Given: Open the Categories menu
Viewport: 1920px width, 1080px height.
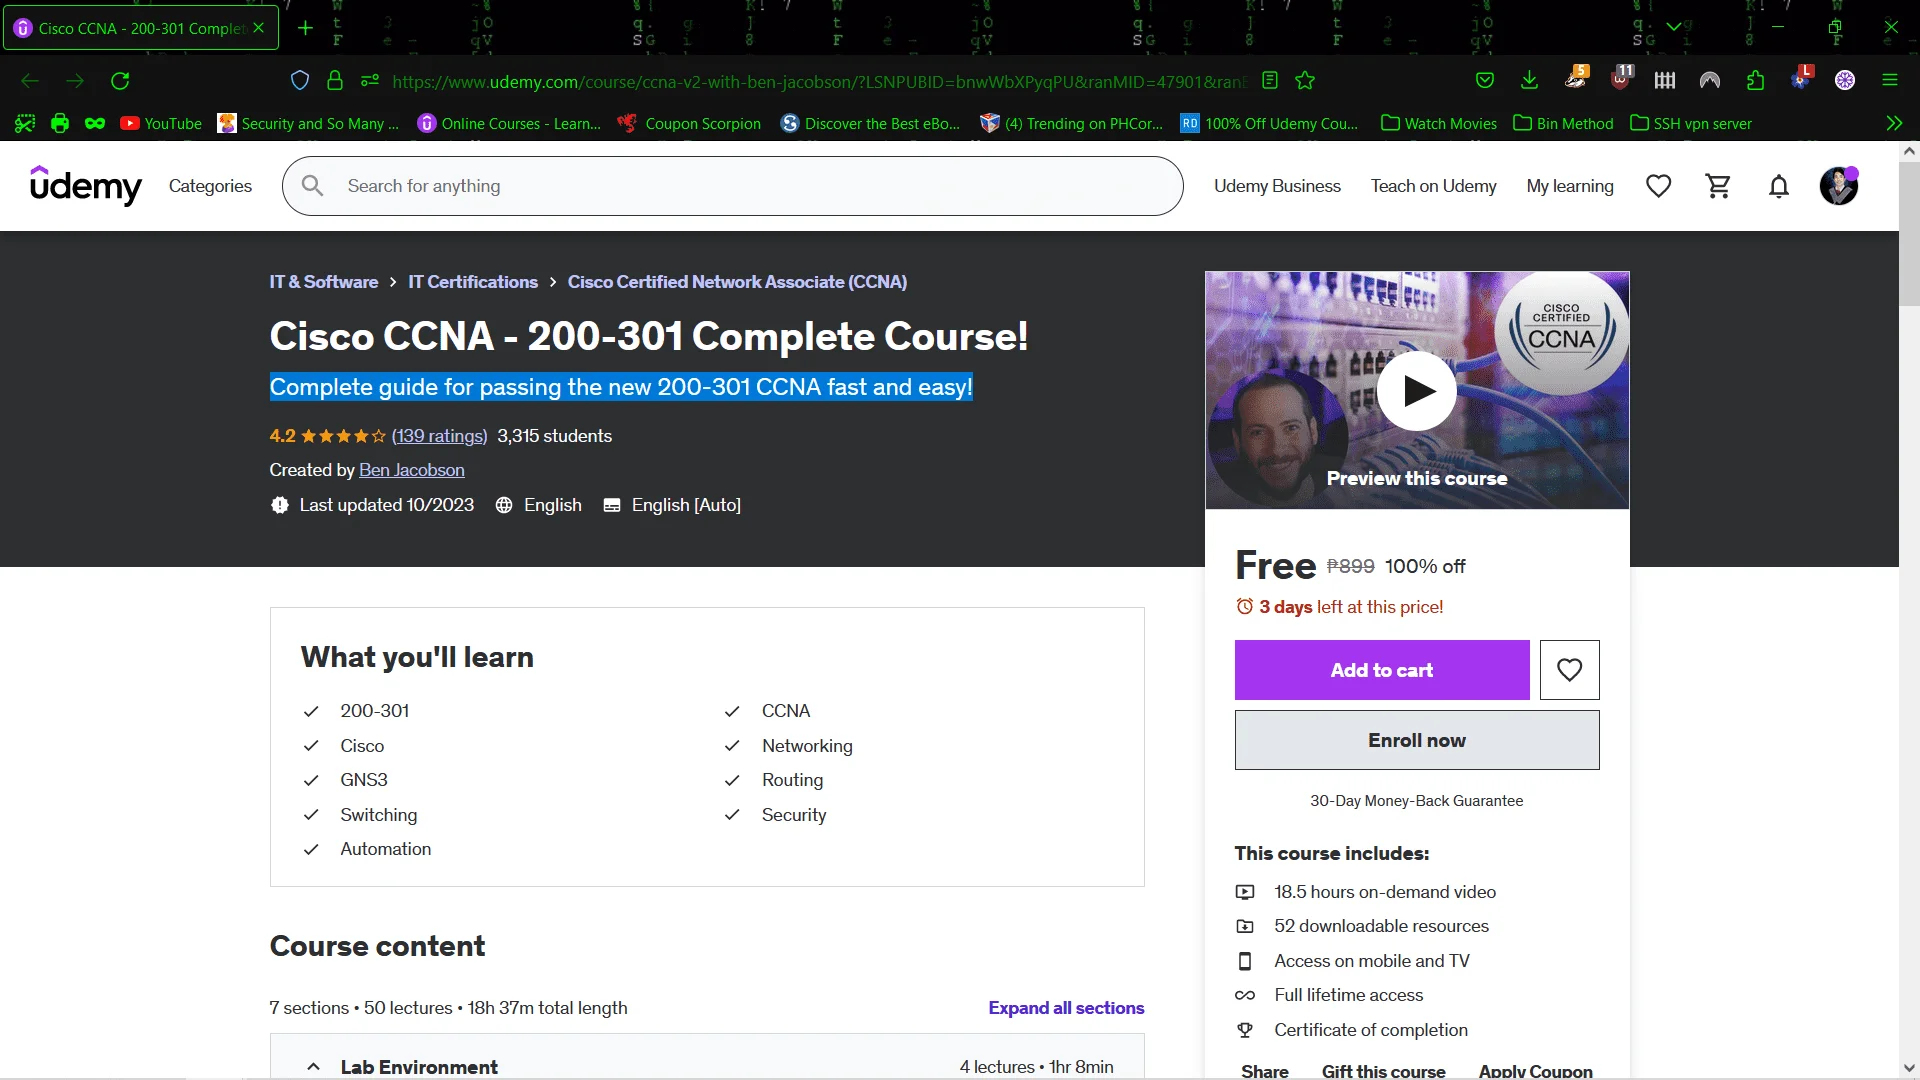Looking at the screenshot, I should pos(210,186).
